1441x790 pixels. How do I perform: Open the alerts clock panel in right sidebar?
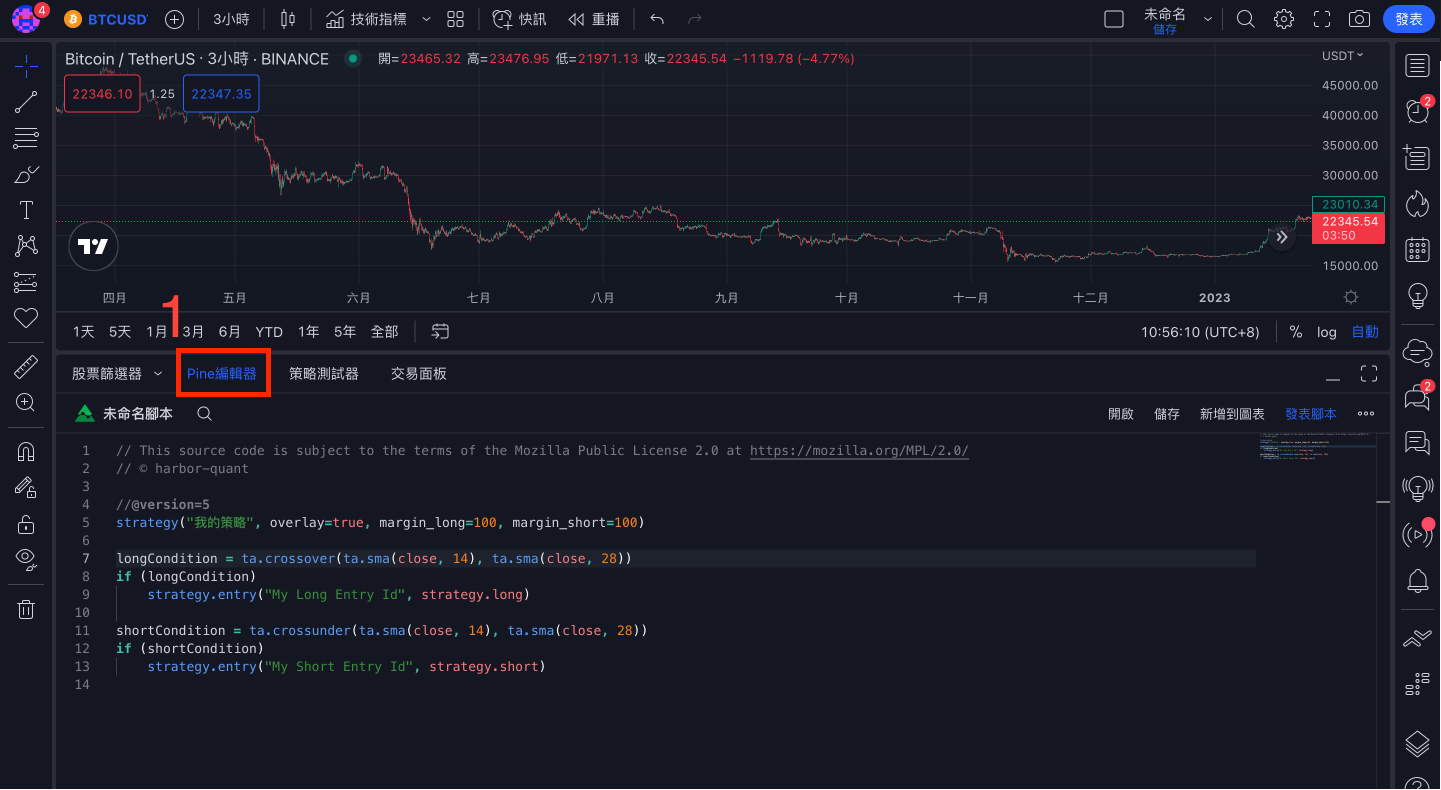[x=1417, y=111]
